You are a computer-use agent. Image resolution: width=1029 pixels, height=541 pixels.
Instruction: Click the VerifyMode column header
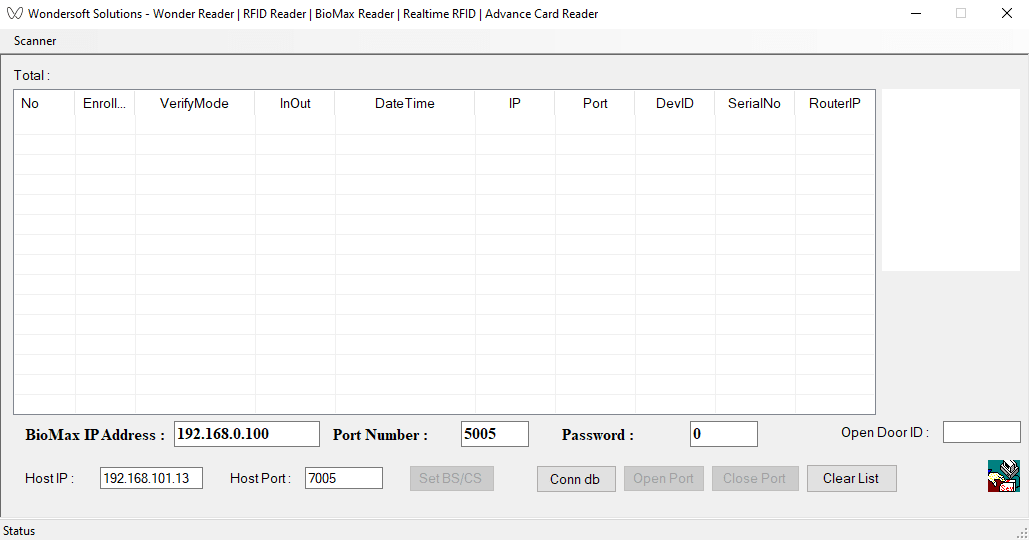pos(194,104)
